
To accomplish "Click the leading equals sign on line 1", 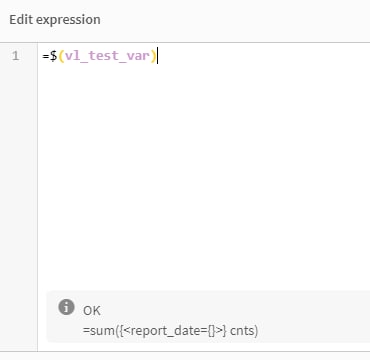I will coord(46,56).
